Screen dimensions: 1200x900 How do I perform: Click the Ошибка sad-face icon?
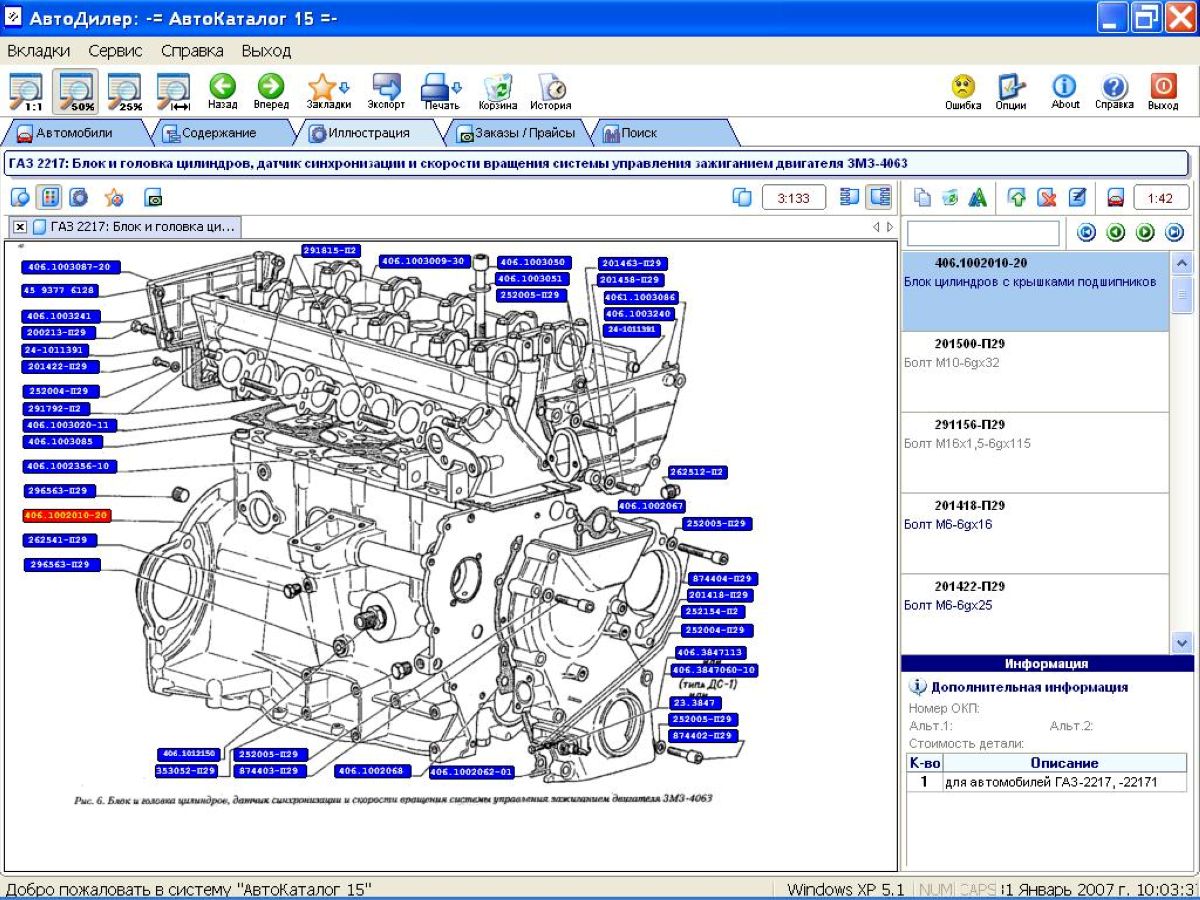[x=963, y=91]
